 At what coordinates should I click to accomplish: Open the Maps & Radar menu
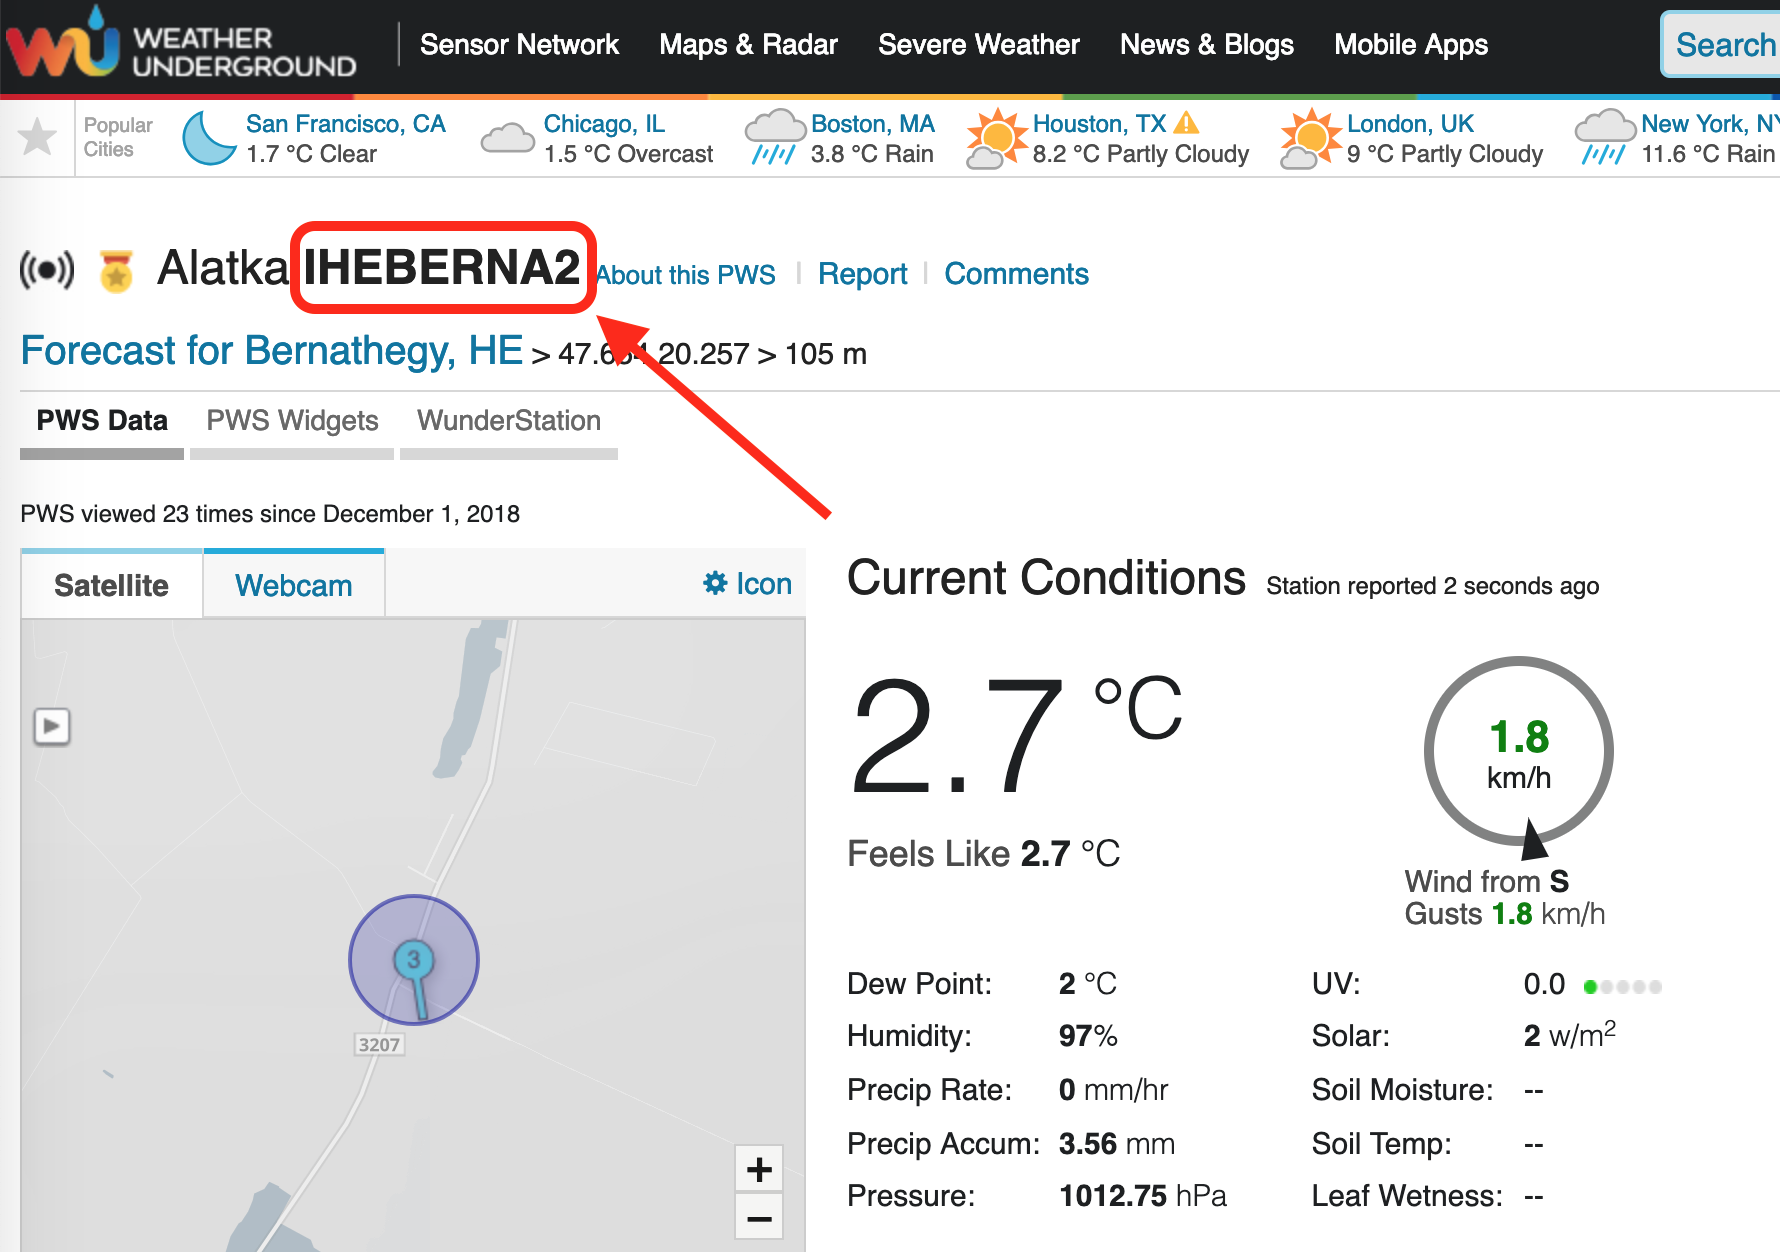(x=748, y=45)
